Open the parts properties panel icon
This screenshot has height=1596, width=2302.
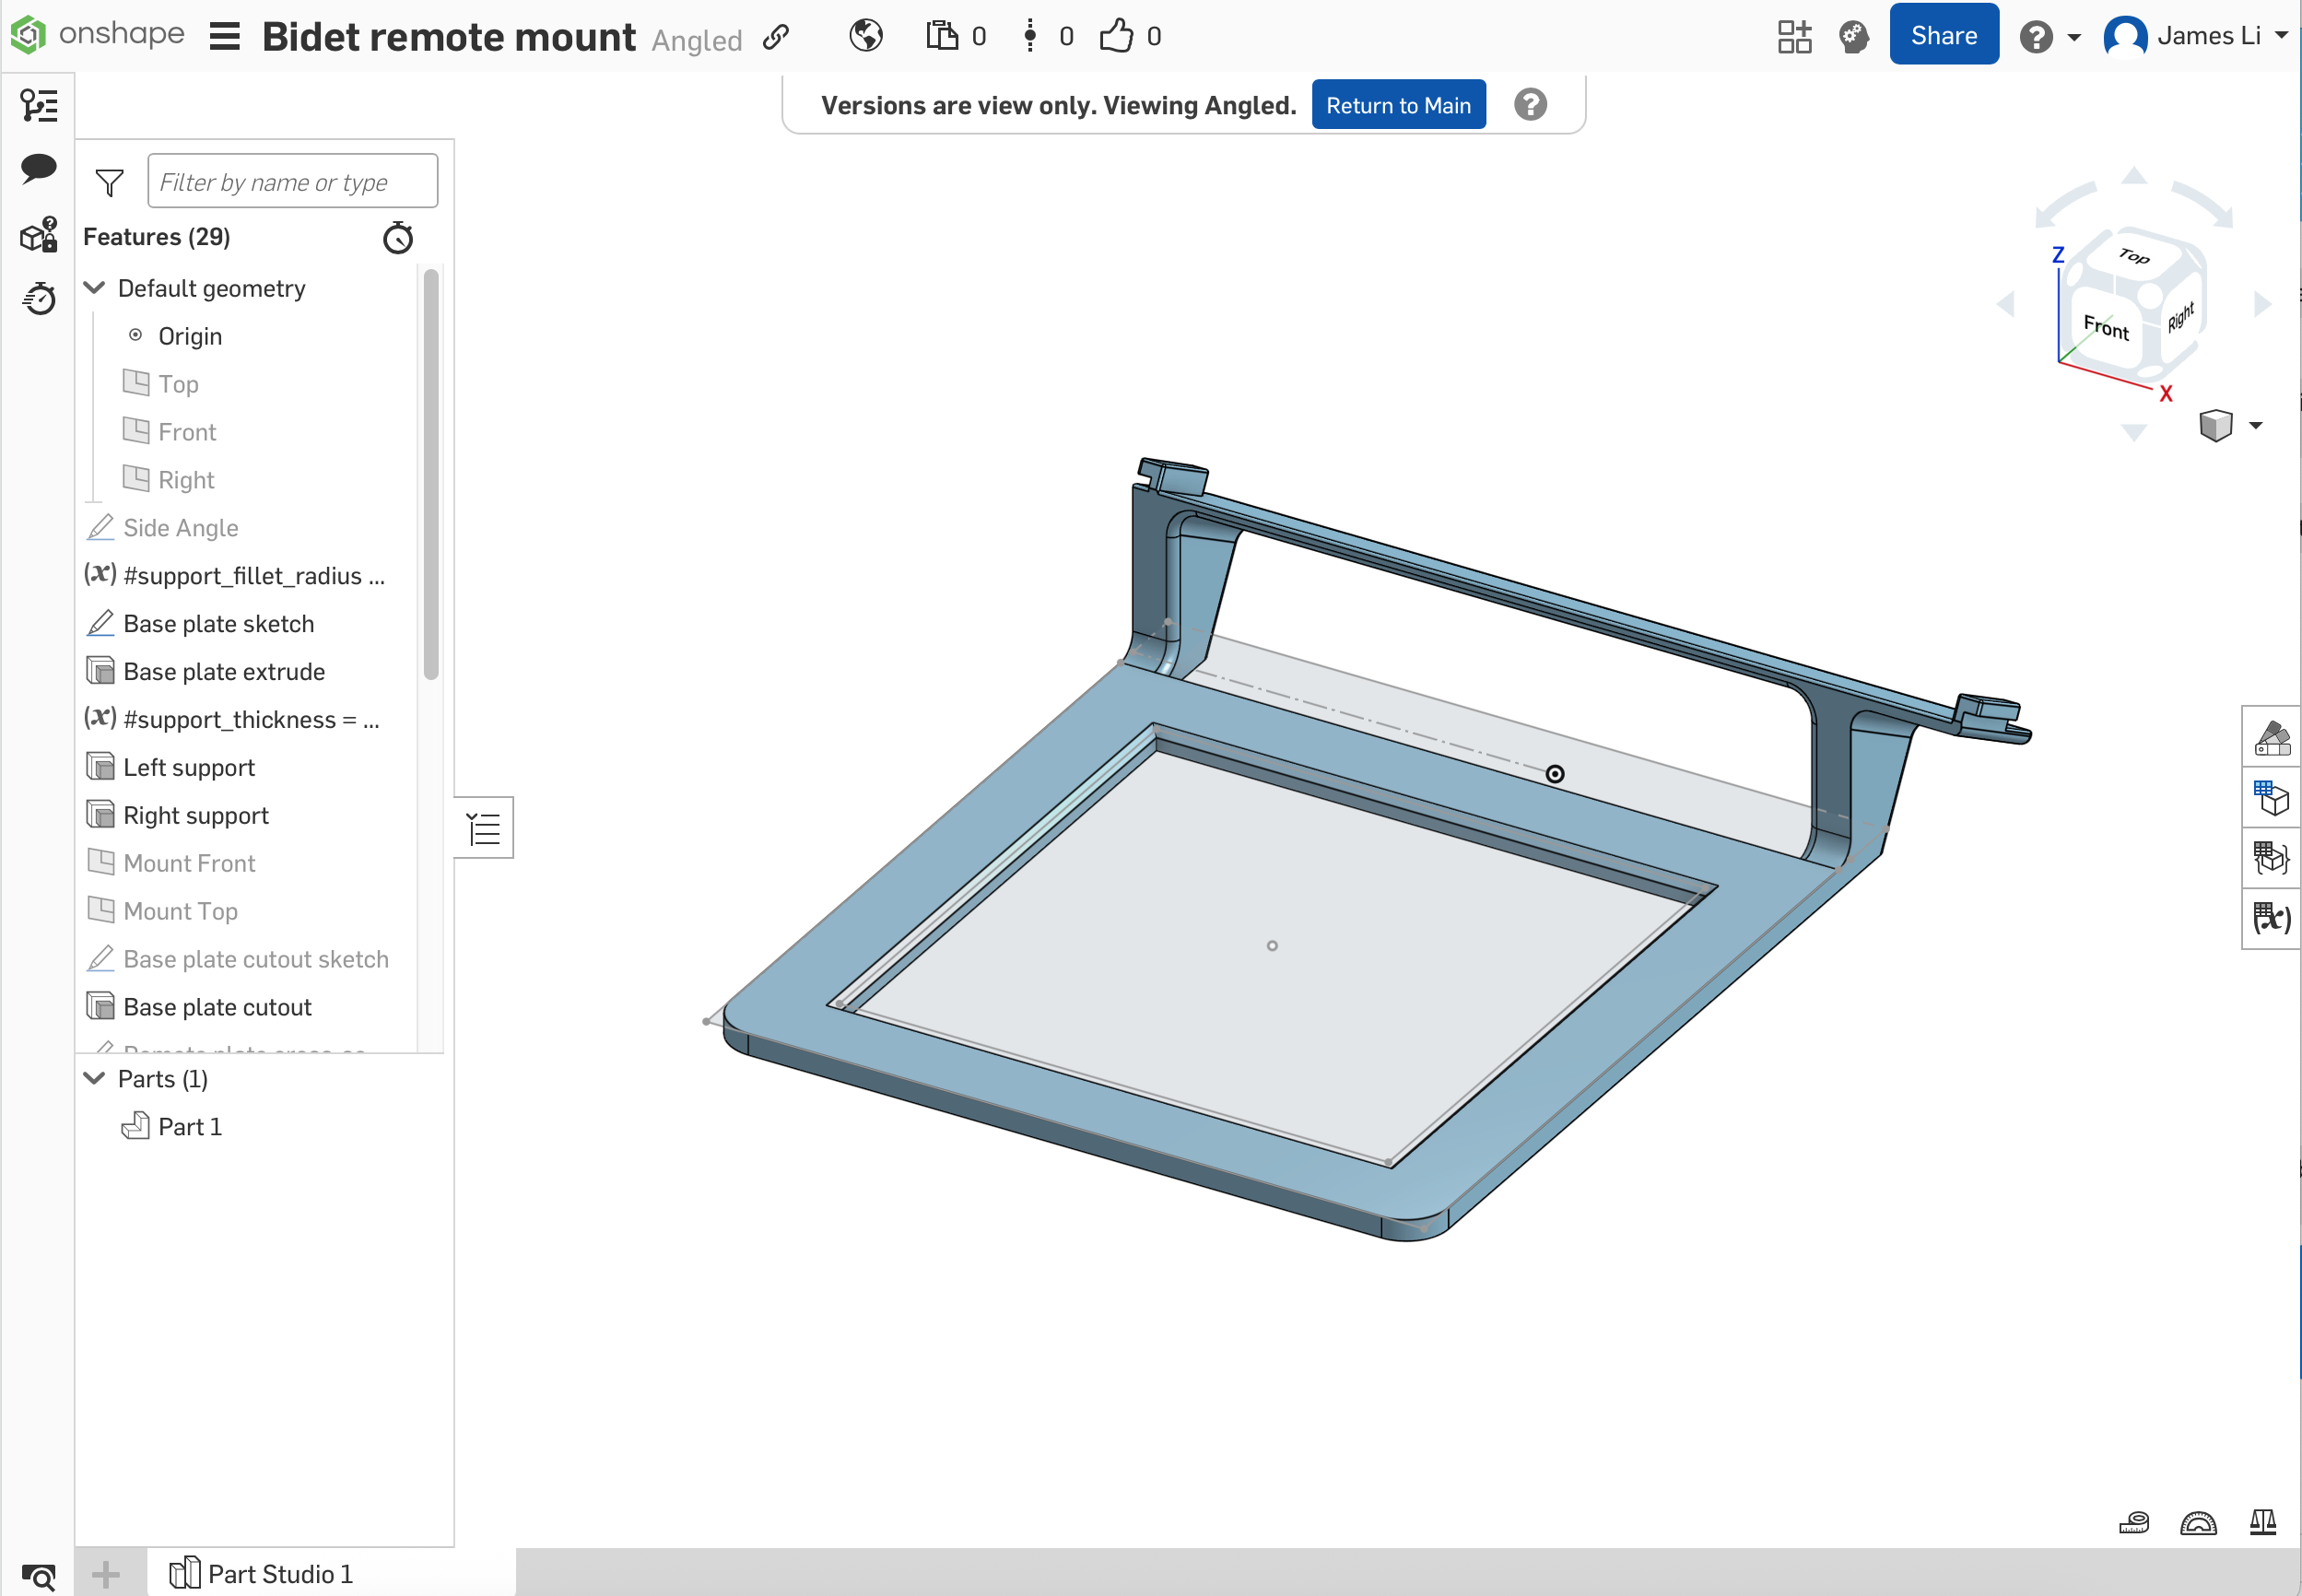point(39,235)
